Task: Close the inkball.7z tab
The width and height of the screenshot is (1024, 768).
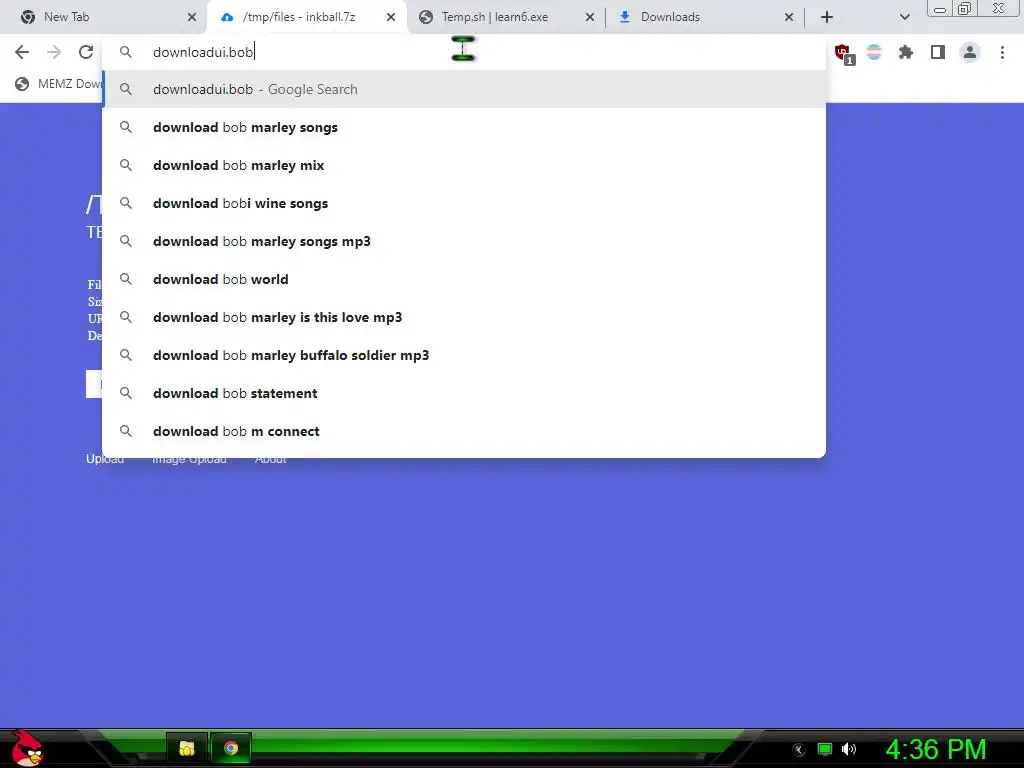Action: (391, 17)
